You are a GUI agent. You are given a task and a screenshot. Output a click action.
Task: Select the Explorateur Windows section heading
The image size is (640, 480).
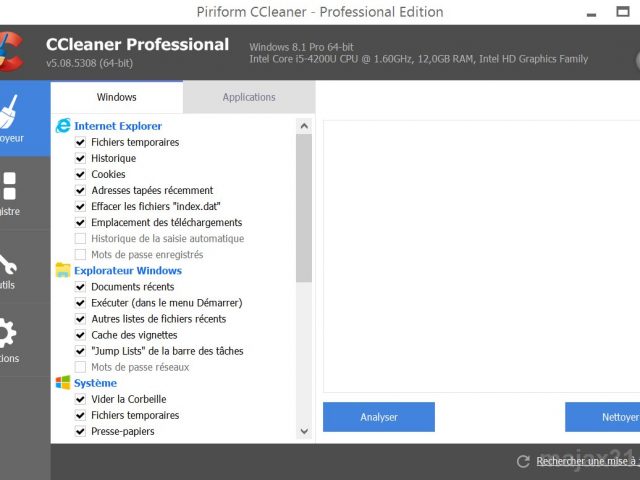tap(128, 271)
